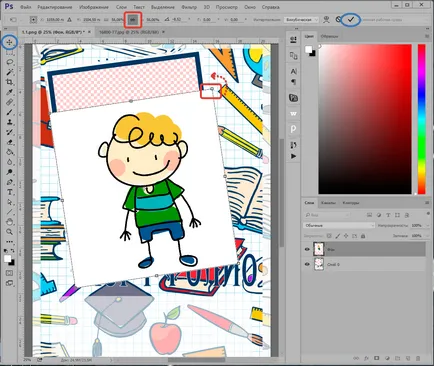The height and width of the screenshot is (366, 434).
Task: Select the Blur tool
Action: tap(9, 162)
